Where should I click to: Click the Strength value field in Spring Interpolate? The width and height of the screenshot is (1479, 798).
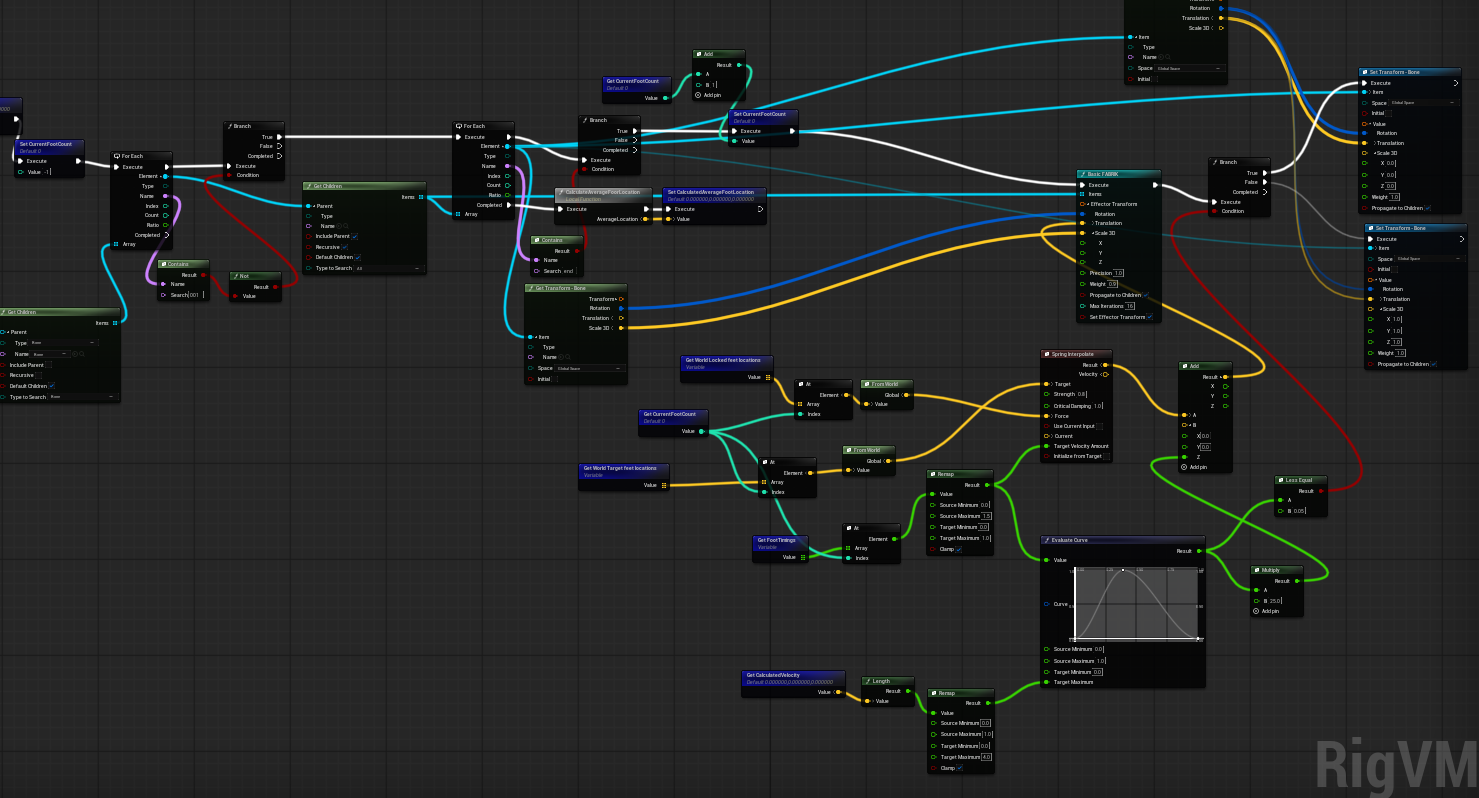(1081, 394)
